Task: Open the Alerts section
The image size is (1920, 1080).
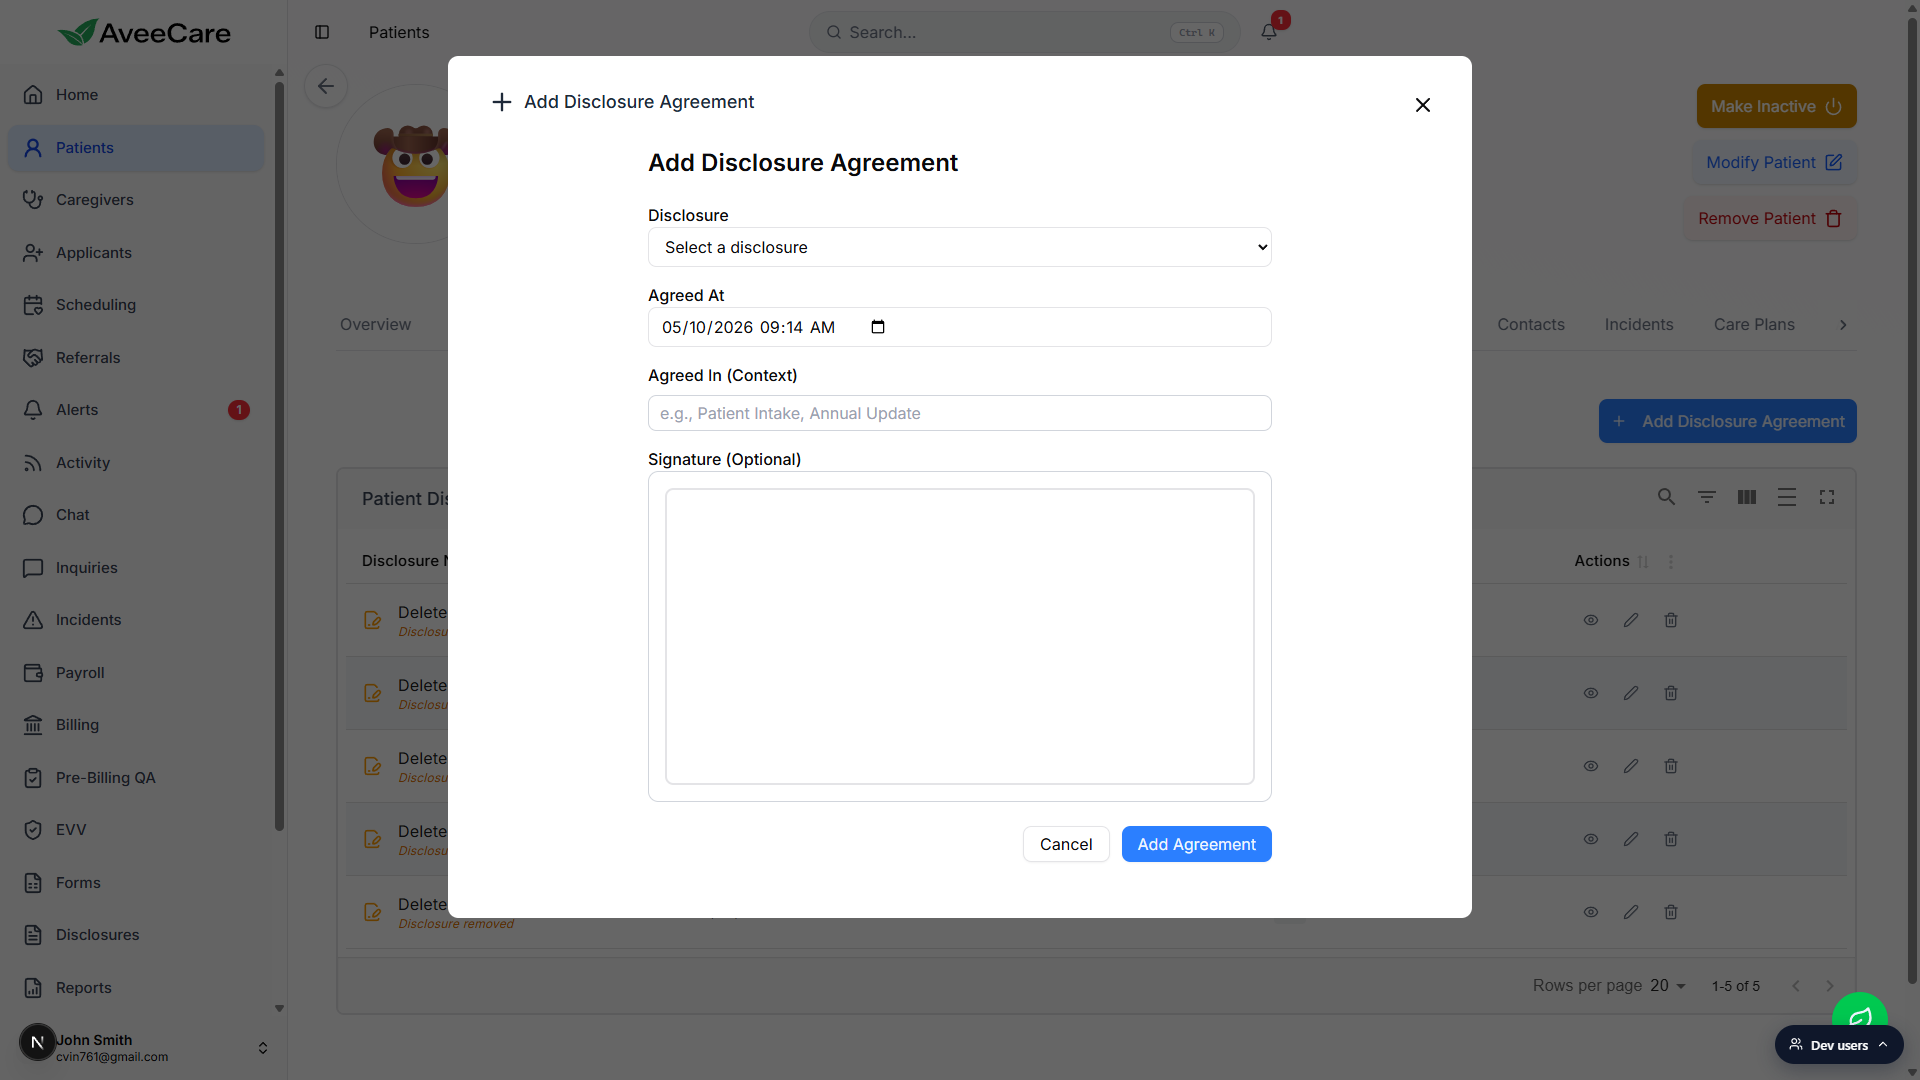Action: point(136,410)
